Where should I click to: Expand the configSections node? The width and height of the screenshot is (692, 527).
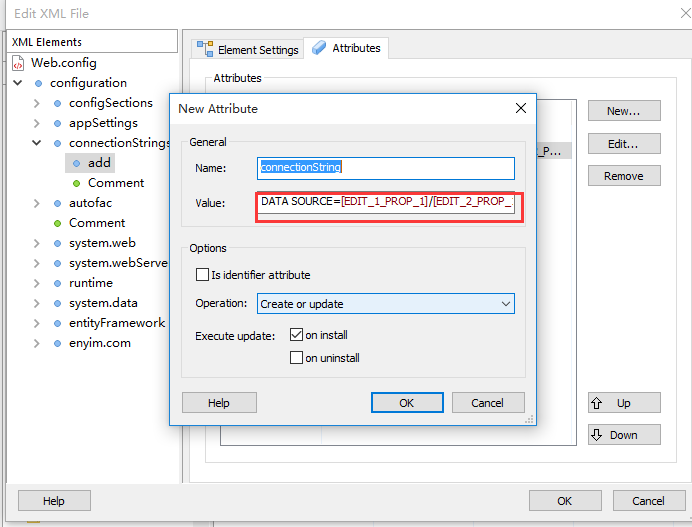click(37, 103)
